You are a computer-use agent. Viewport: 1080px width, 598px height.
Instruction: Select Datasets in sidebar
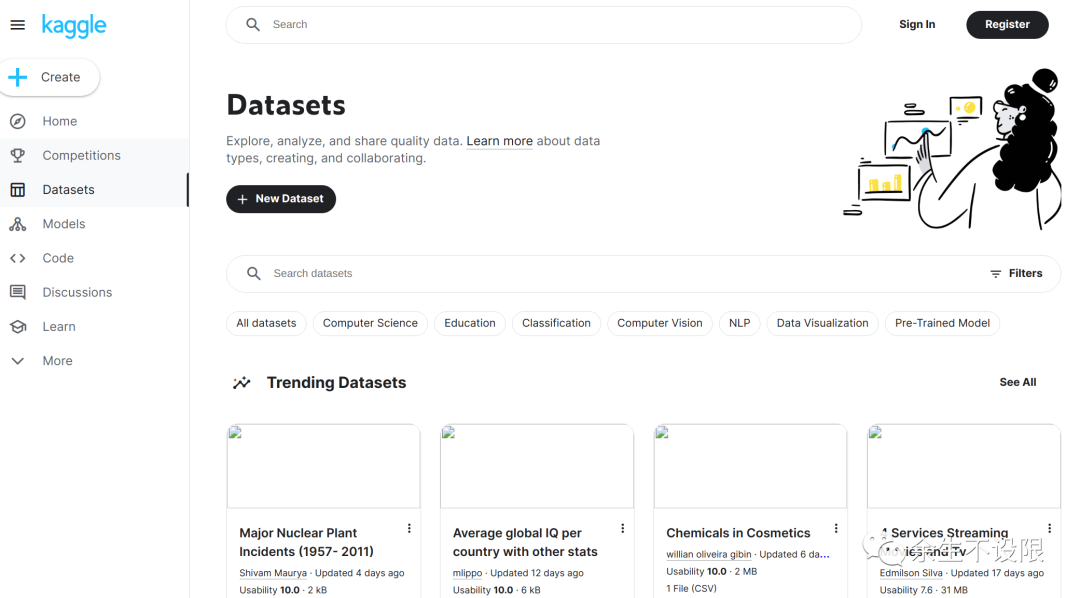pyautogui.click(x=94, y=189)
